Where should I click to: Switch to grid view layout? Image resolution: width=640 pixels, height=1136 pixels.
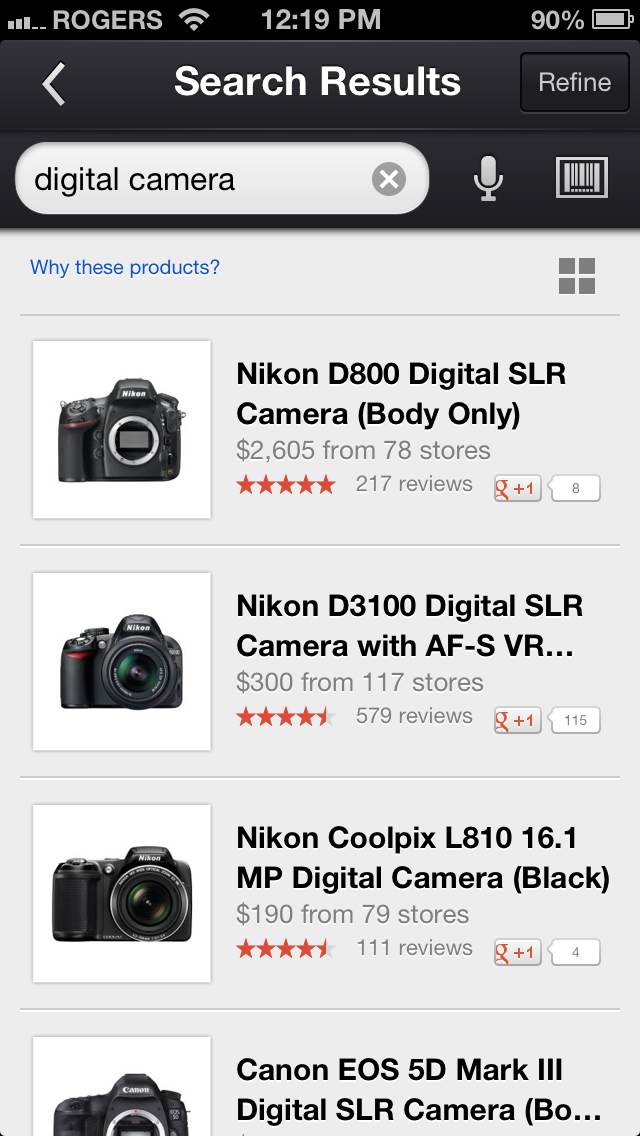click(x=577, y=276)
